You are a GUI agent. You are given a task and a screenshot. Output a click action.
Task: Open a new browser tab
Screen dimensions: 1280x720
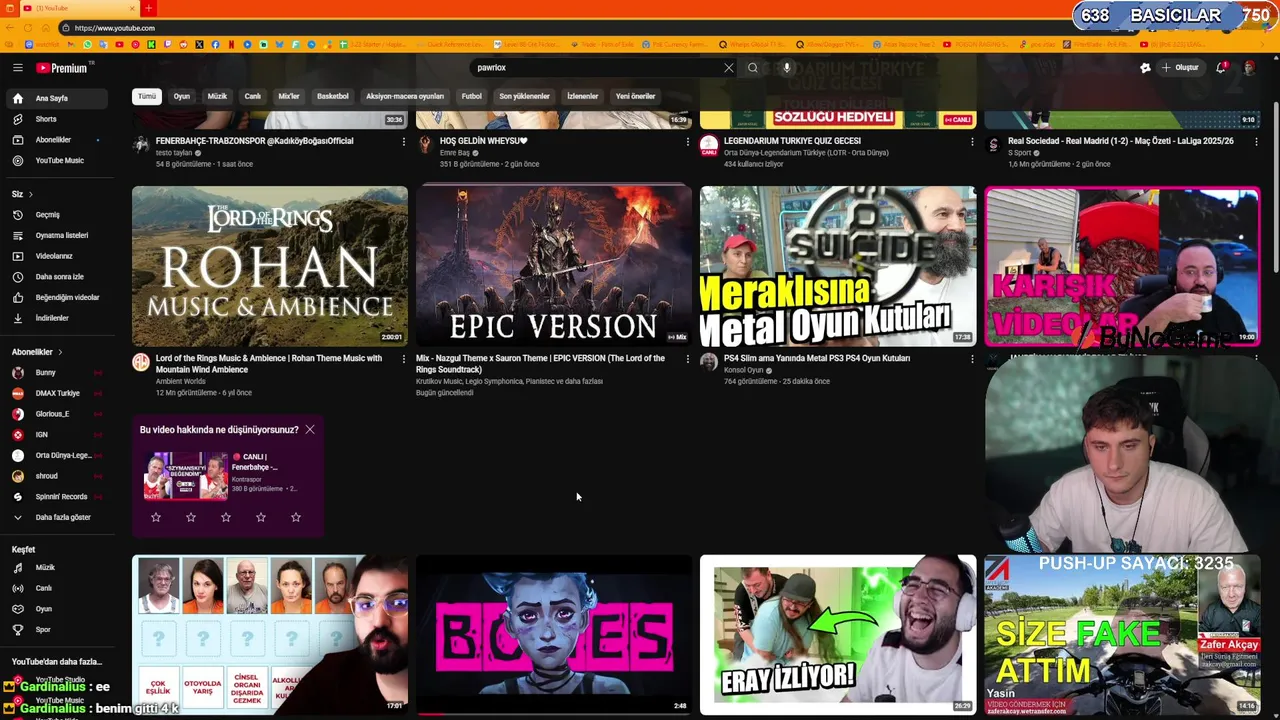click(x=148, y=8)
